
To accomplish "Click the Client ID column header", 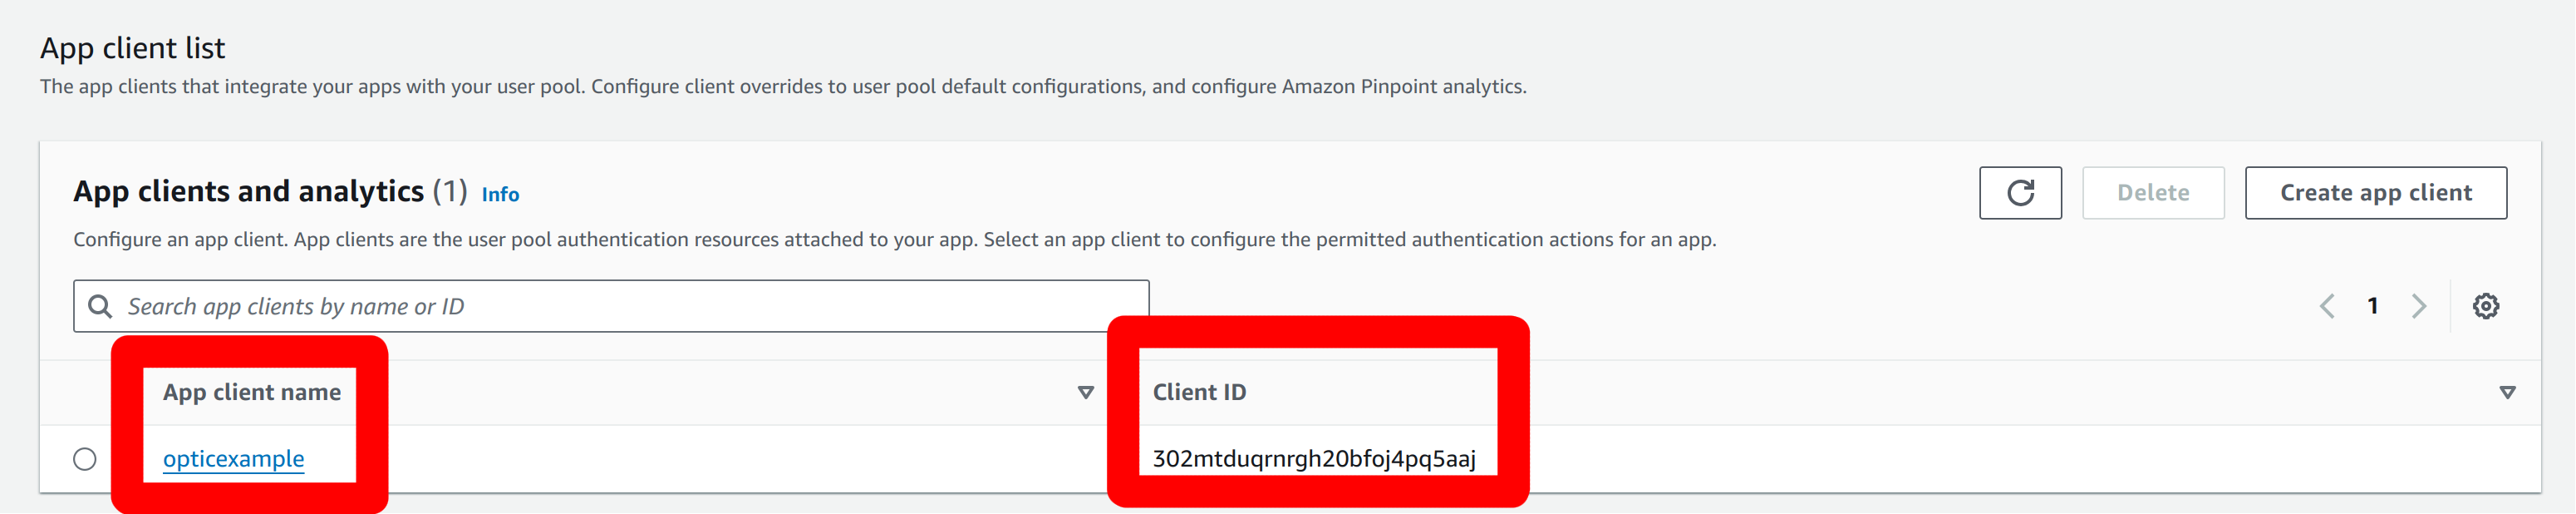I will pos(1199,393).
